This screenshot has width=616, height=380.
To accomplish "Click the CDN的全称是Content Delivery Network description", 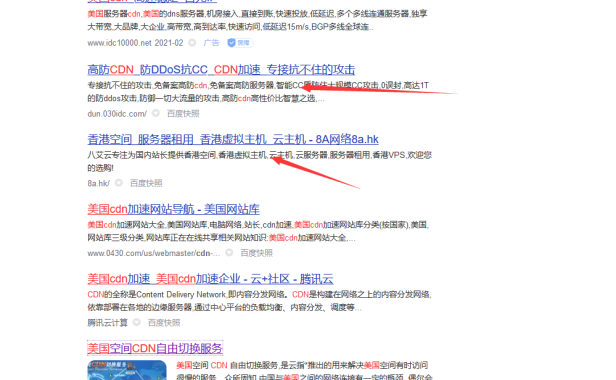I will pos(259,301).
